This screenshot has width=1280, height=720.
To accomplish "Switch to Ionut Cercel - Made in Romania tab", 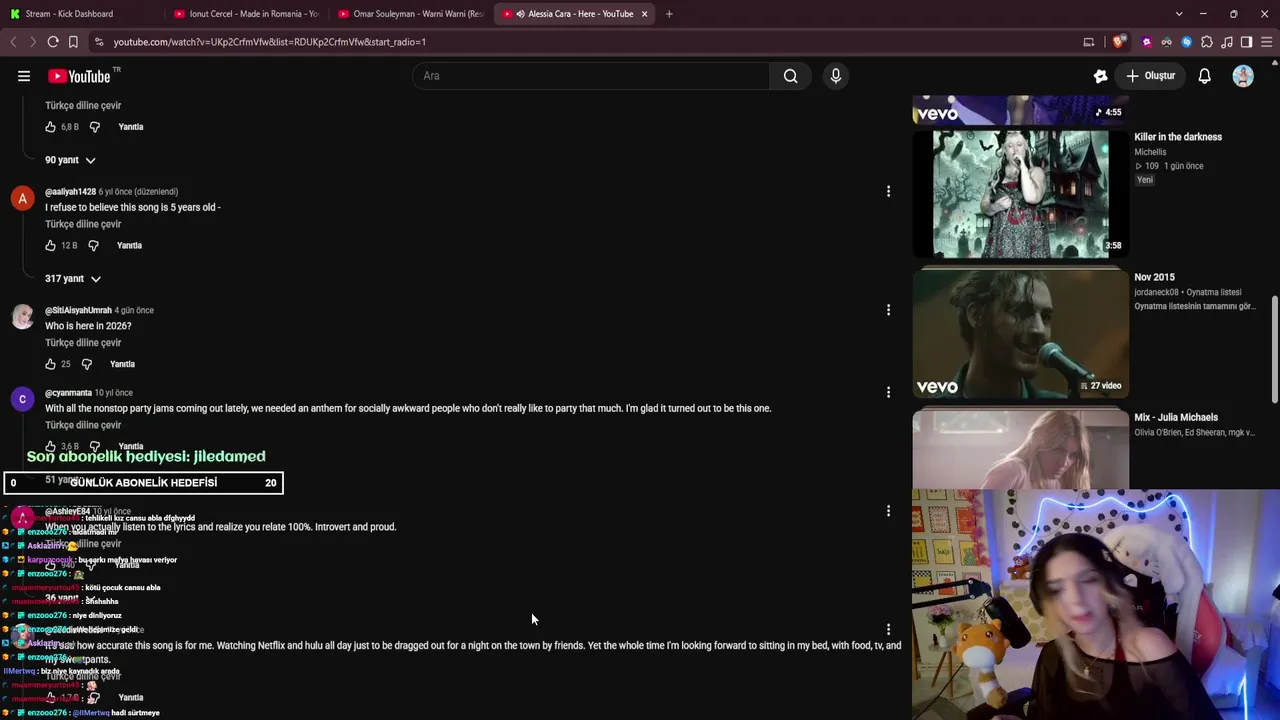I will point(245,14).
